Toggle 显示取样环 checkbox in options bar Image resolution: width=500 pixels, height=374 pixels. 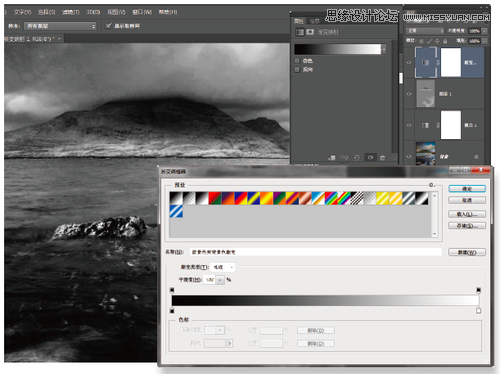pyautogui.click(x=108, y=26)
